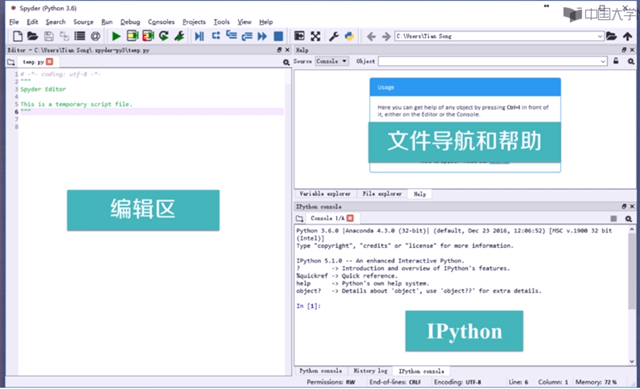Screen dimensions: 640x389
Task: Run the file with green play icon
Action: 116,36
